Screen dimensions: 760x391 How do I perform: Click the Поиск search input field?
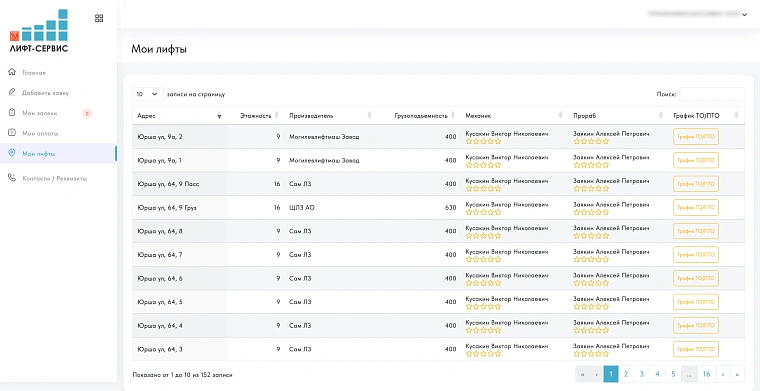click(x=712, y=94)
